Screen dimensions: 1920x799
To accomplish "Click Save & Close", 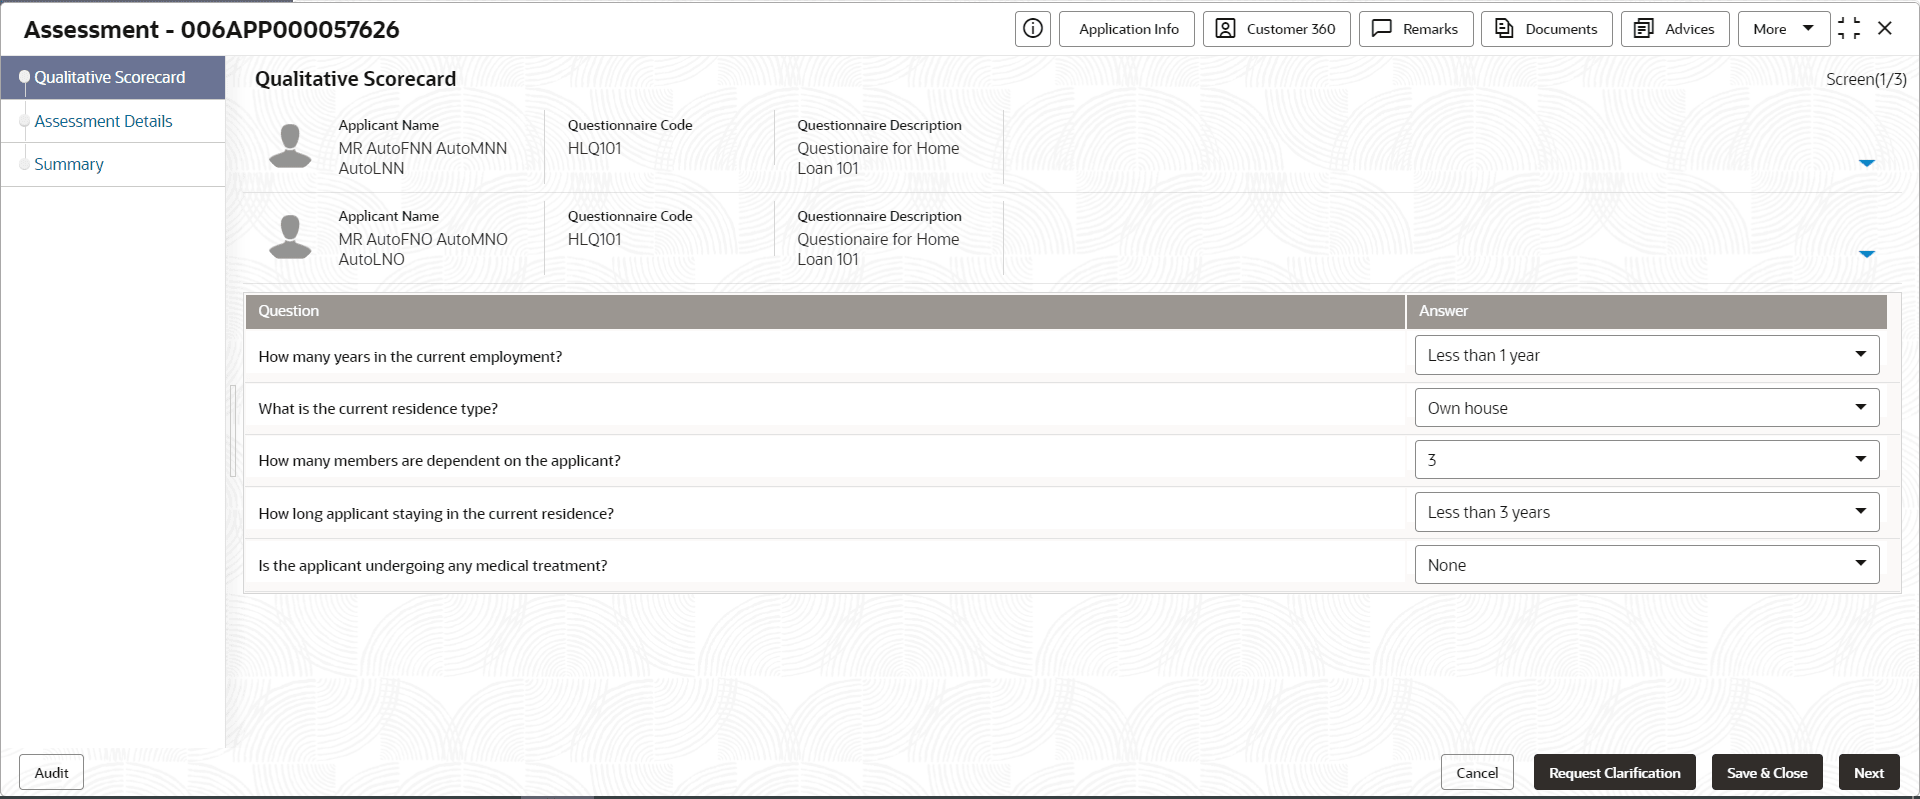I will [1767, 773].
